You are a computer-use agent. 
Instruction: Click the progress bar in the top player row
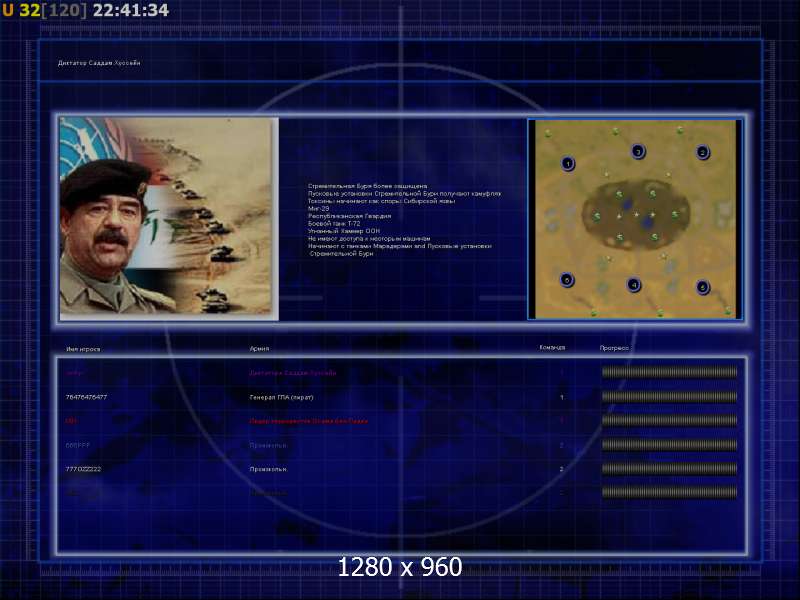(x=669, y=372)
